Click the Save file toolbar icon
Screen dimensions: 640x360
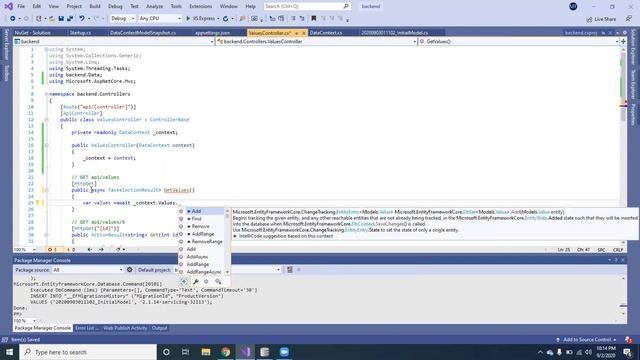61,19
